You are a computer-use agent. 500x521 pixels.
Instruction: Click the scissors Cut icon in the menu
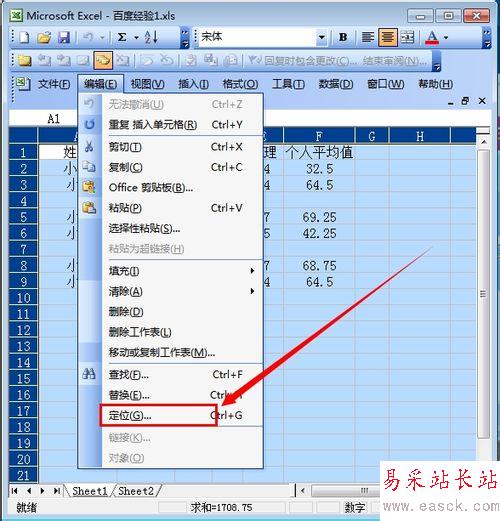point(89,146)
